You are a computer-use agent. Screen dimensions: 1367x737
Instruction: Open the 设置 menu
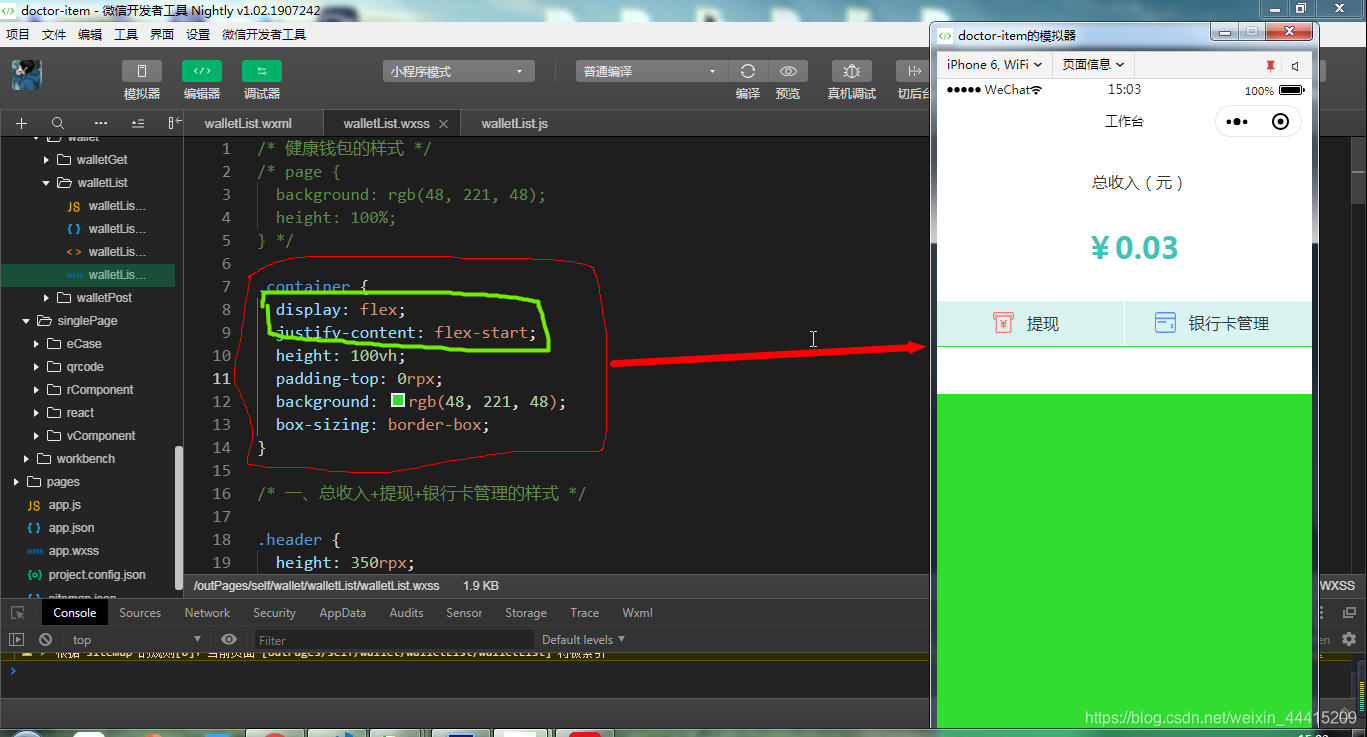[198, 34]
